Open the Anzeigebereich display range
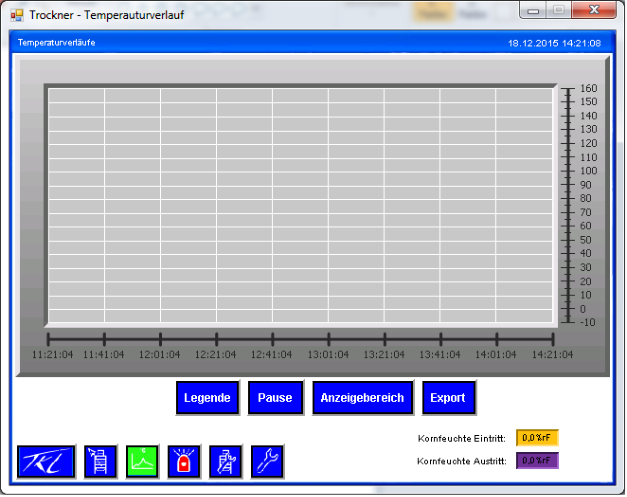 (x=362, y=398)
